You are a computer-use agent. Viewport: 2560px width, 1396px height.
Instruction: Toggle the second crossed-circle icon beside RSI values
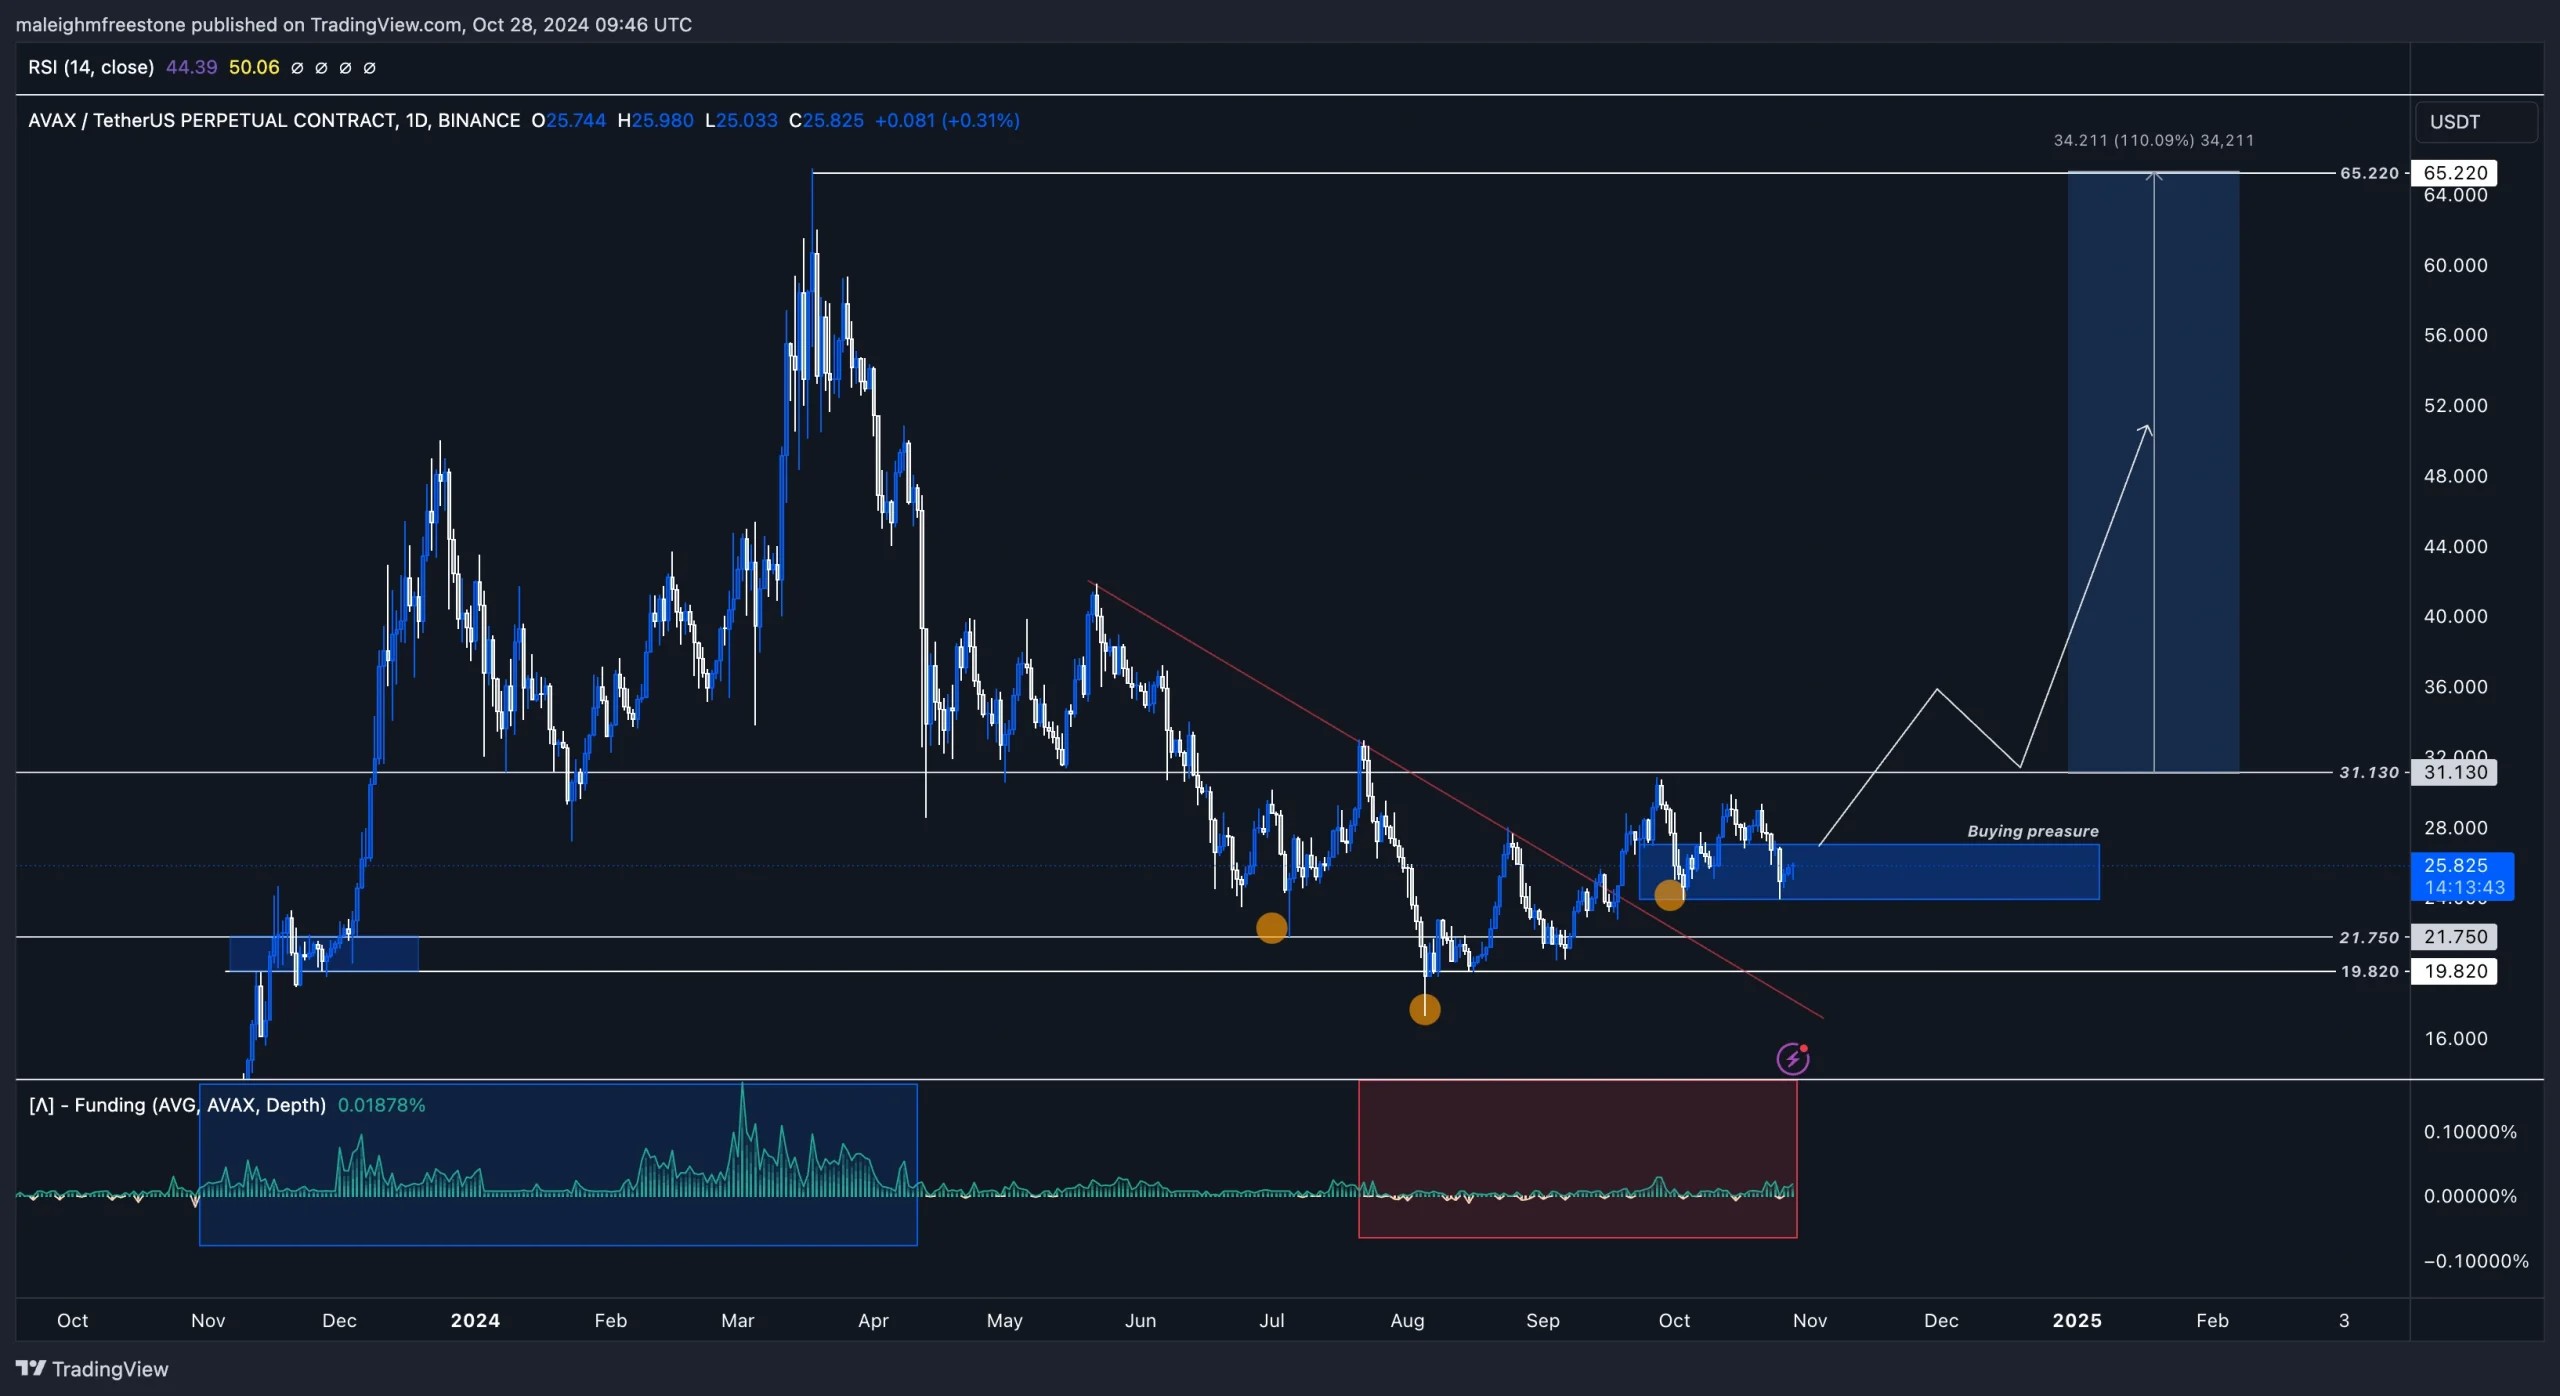(x=321, y=67)
